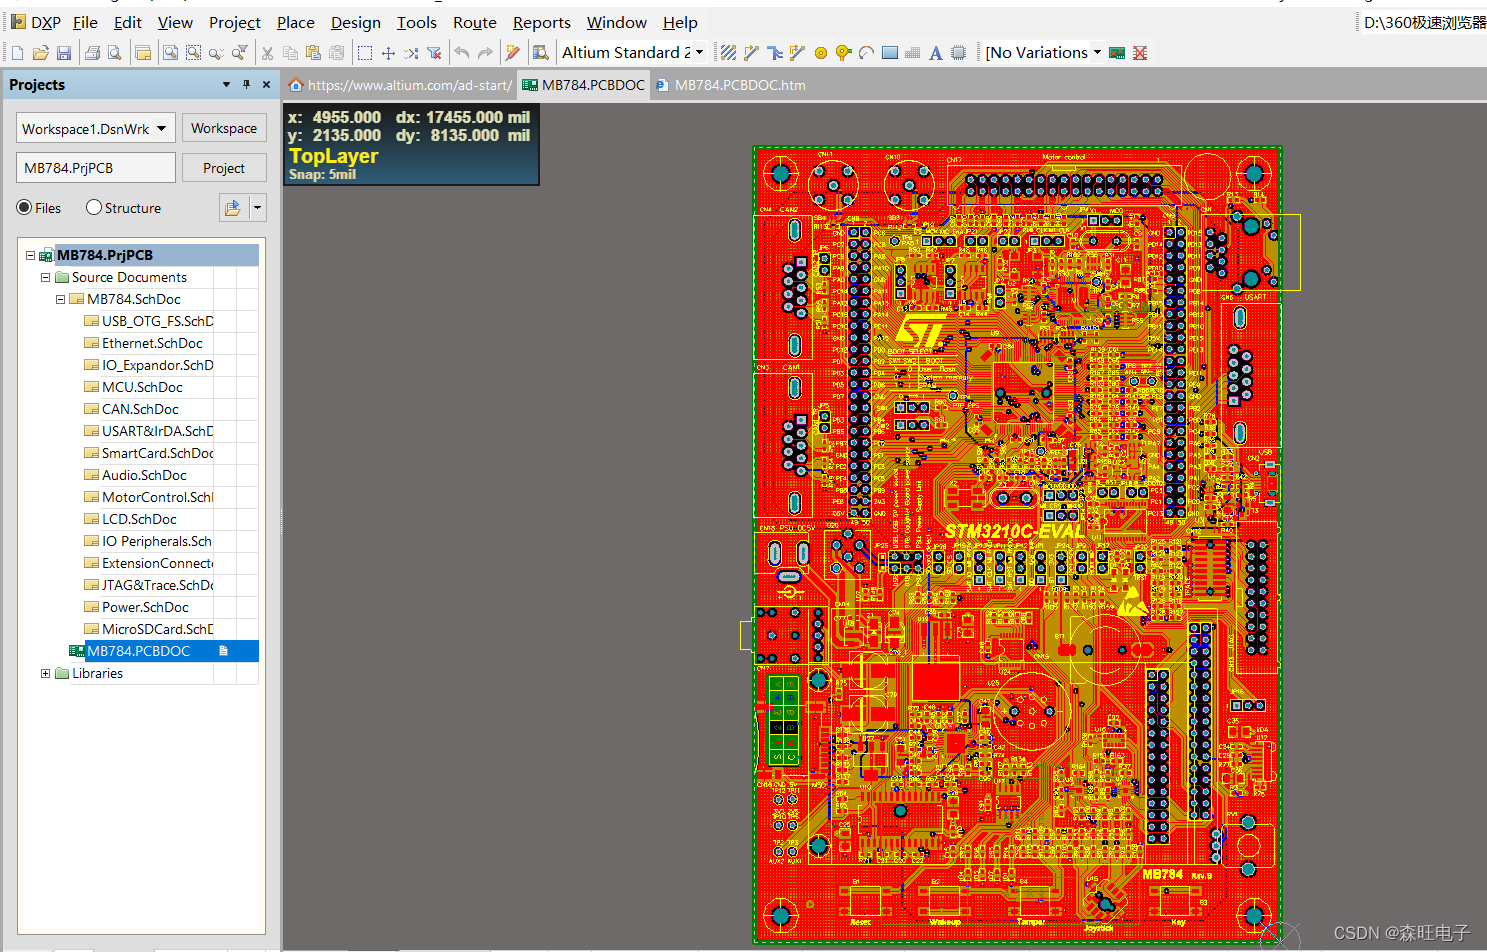This screenshot has width=1487, height=952.
Task: Expand the Libraries tree node
Action: click(x=45, y=673)
